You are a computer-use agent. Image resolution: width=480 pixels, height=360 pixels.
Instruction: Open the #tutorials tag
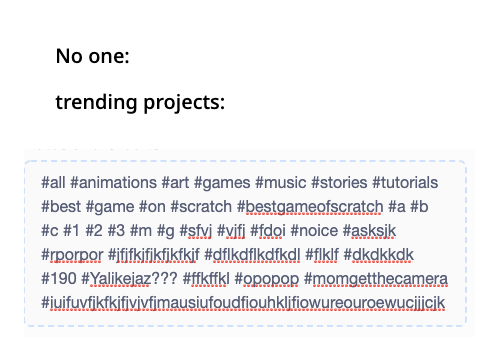click(x=405, y=183)
